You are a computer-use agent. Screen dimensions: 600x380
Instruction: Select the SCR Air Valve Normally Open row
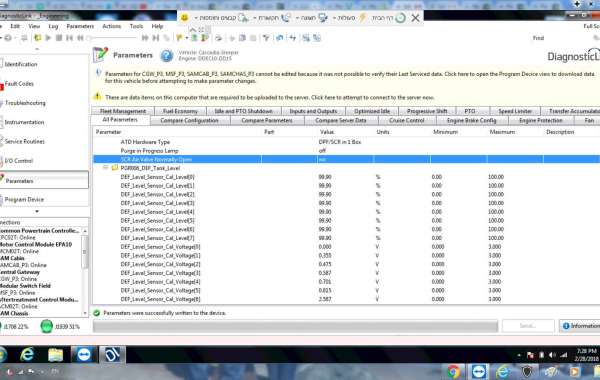346,159
